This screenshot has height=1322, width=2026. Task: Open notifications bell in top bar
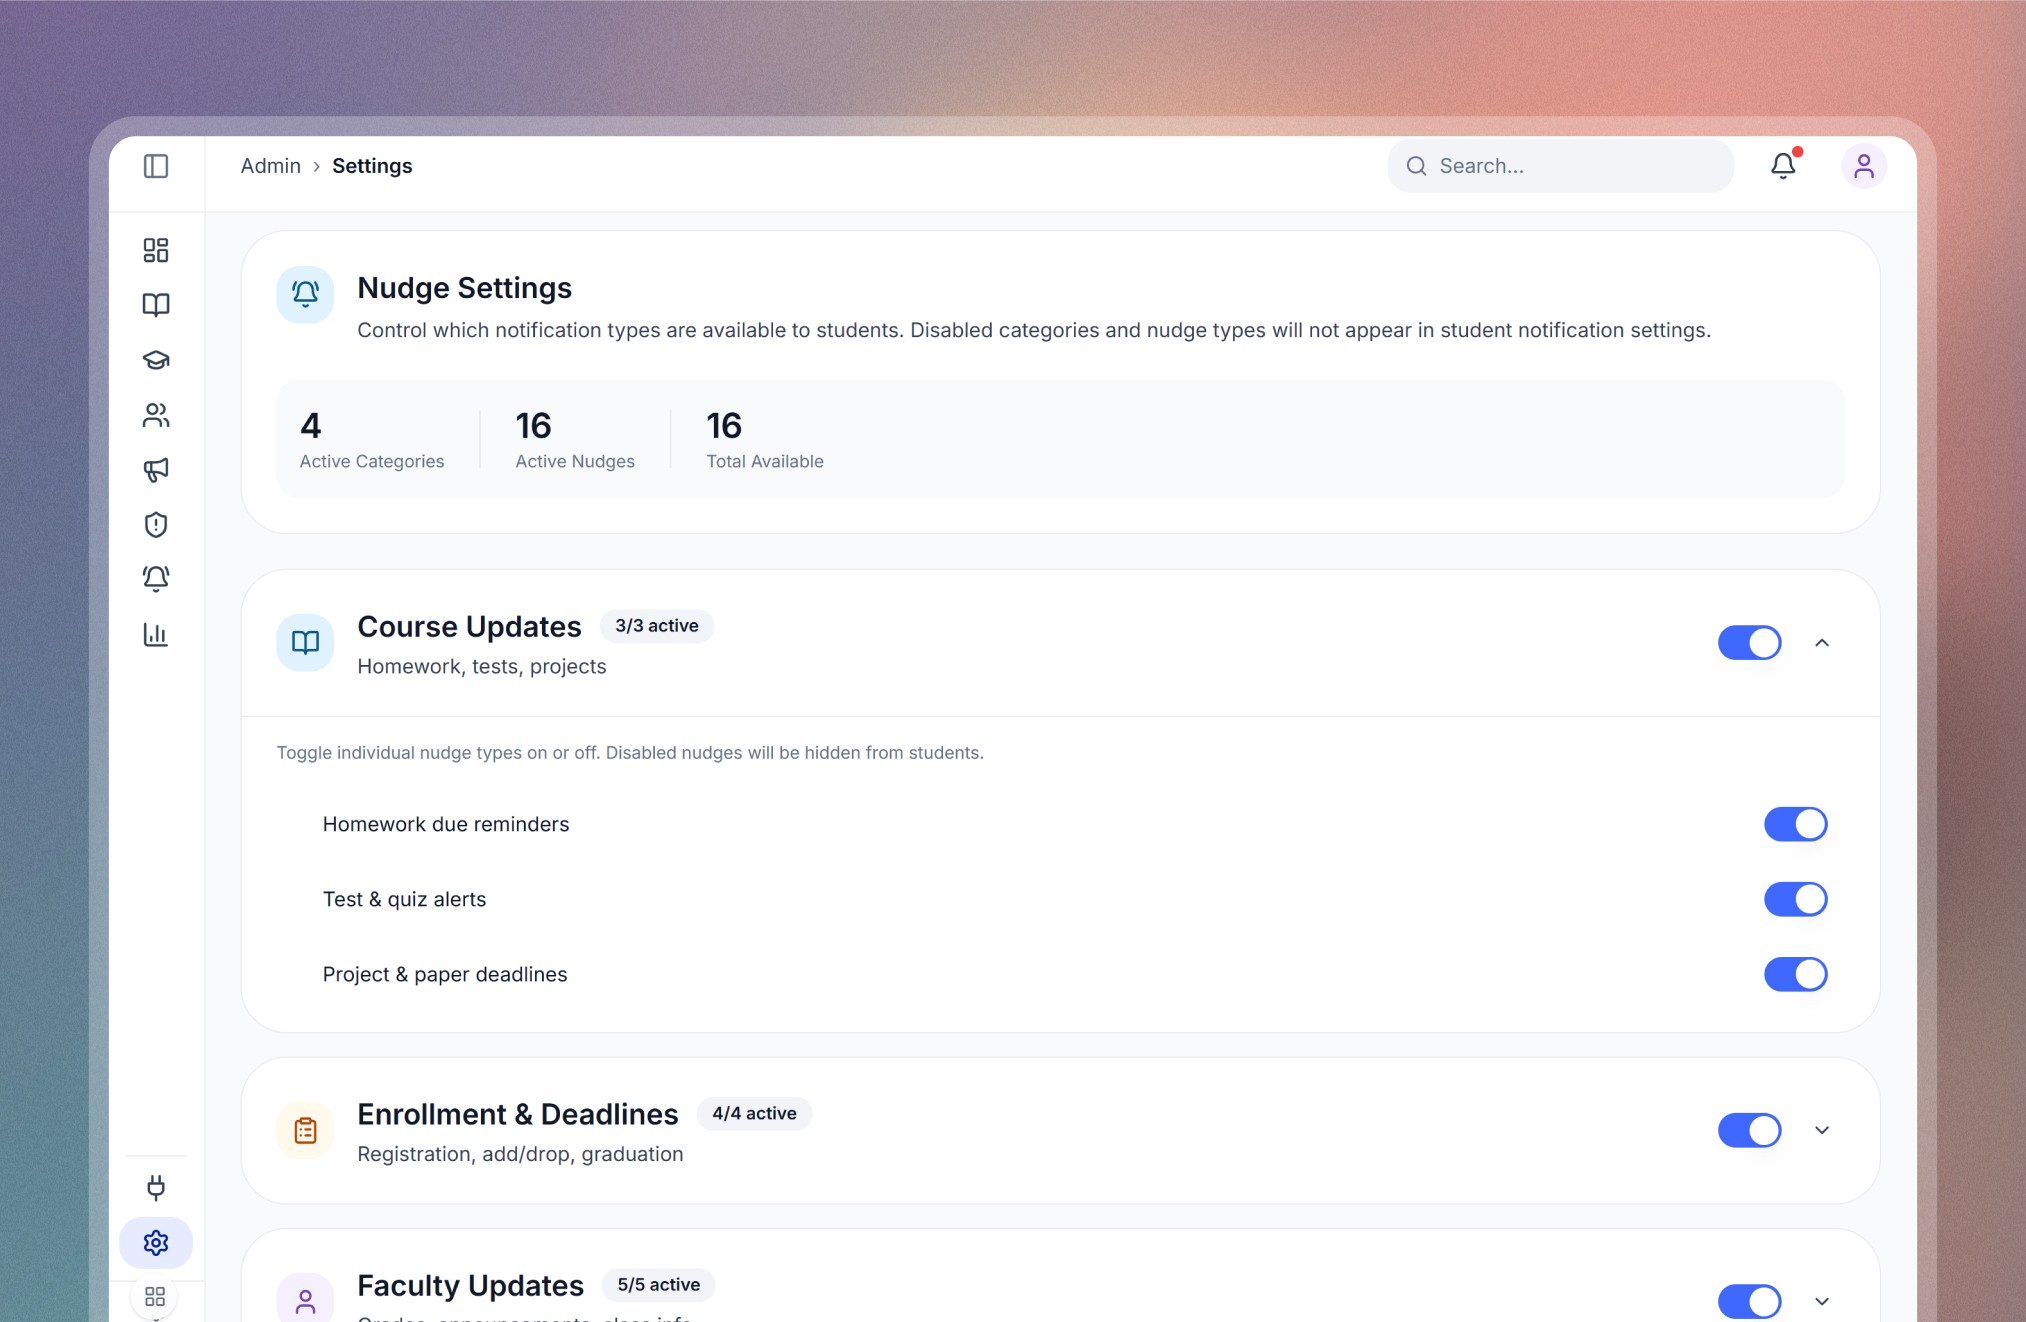[1783, 166]
